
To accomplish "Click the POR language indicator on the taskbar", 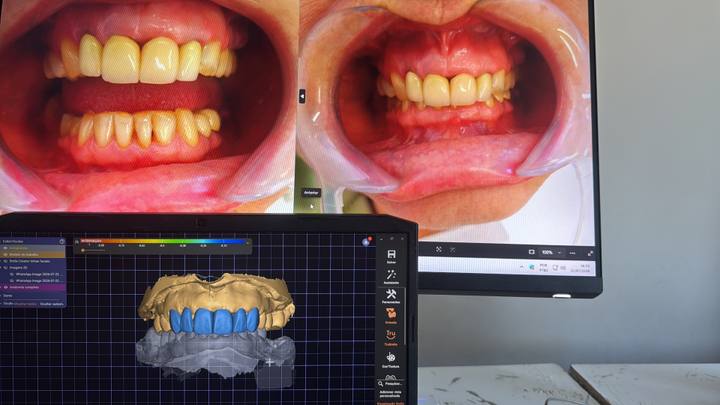I will [544, 268].
